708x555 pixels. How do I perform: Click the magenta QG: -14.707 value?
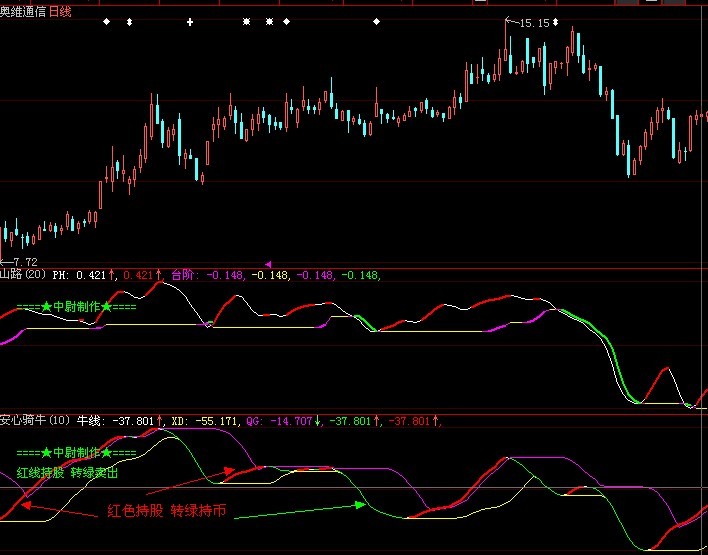pos(280,421)
